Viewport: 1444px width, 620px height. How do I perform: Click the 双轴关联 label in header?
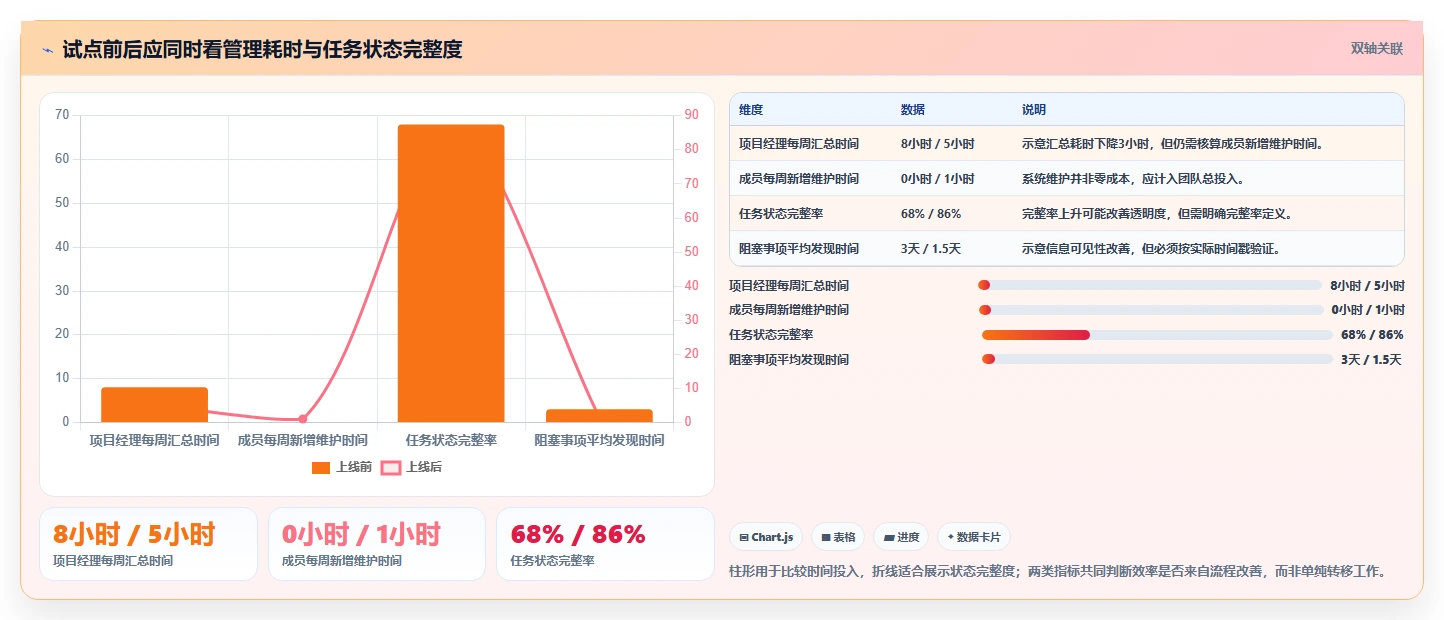1377,49
